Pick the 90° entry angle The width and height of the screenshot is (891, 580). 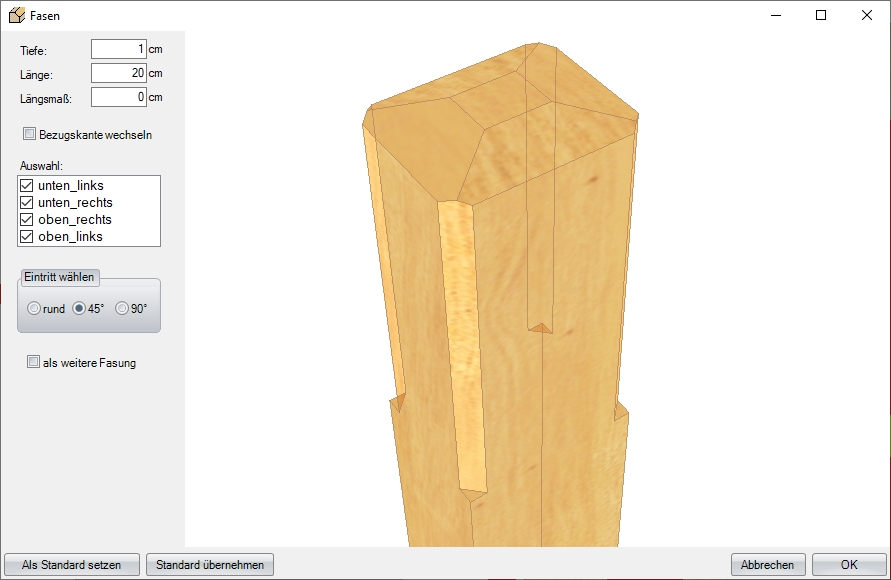coord(123,309)
